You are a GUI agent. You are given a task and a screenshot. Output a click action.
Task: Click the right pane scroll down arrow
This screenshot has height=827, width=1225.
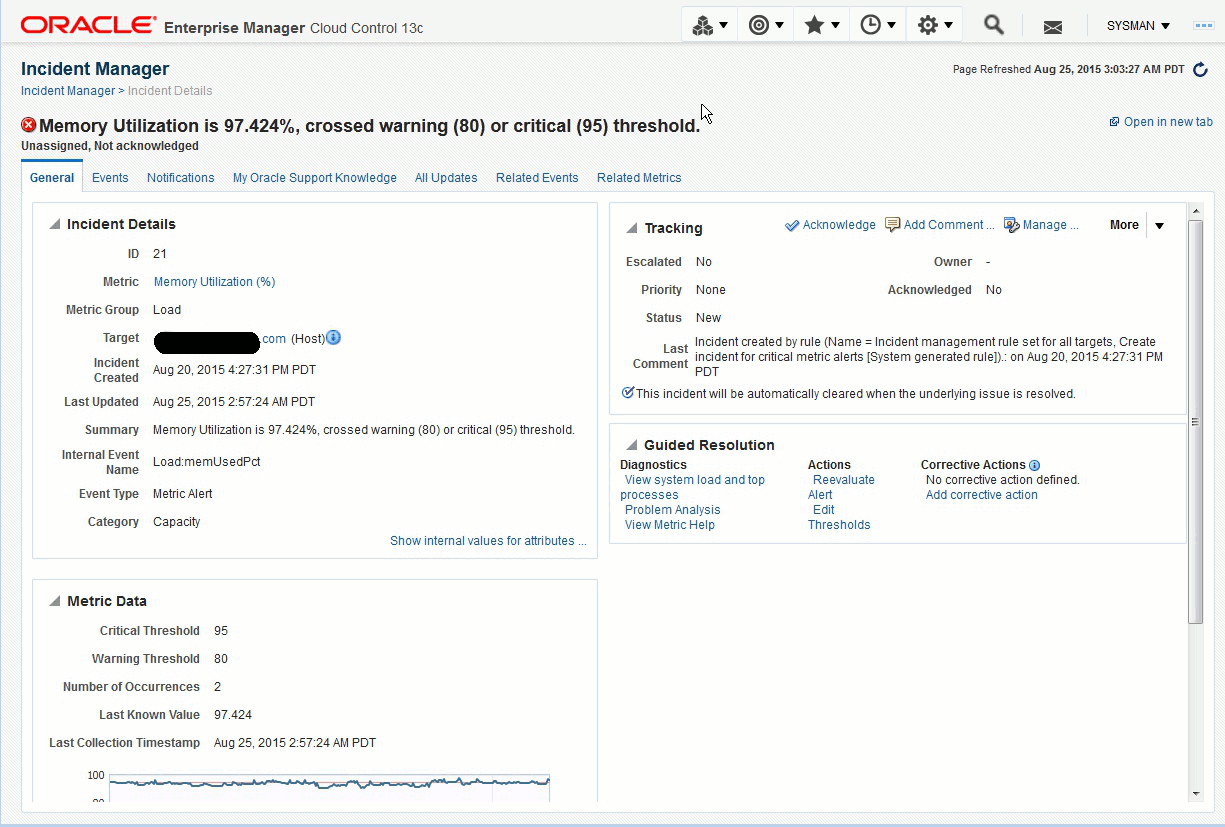point(1195,793)
